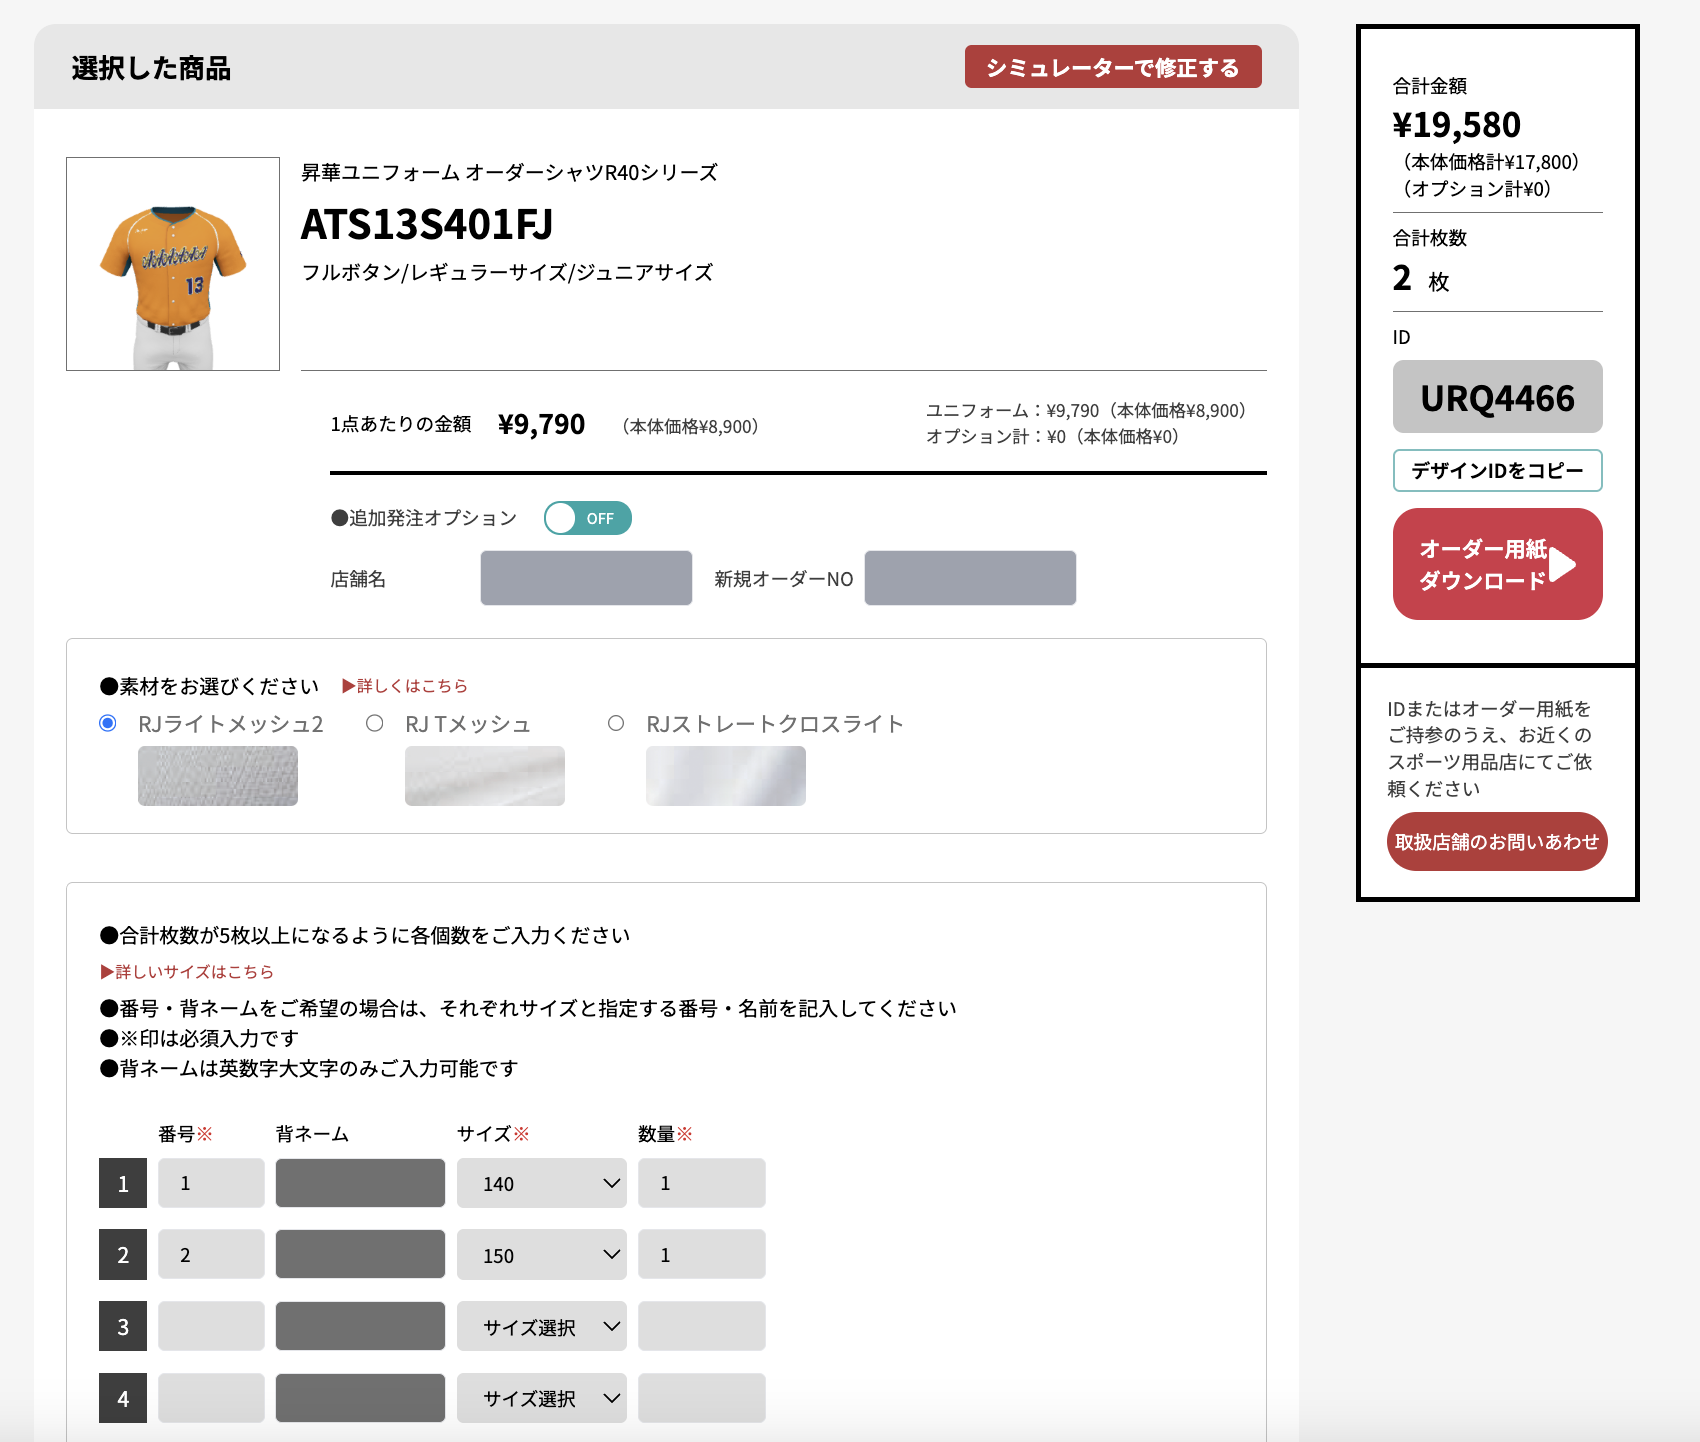Open the 詳しいサイズはこちら link

click(x=187, y=971)
